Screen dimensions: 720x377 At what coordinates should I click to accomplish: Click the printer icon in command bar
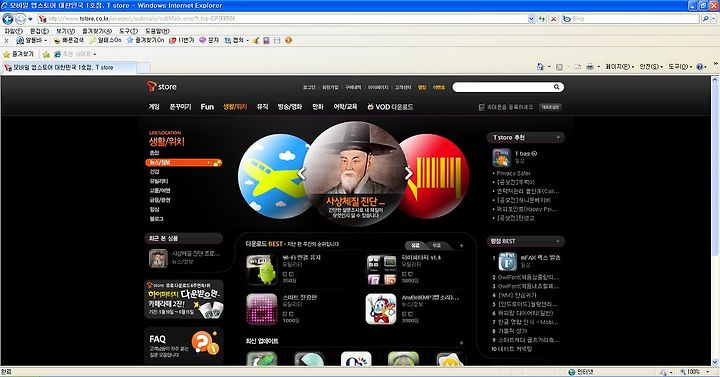(590, 67)
